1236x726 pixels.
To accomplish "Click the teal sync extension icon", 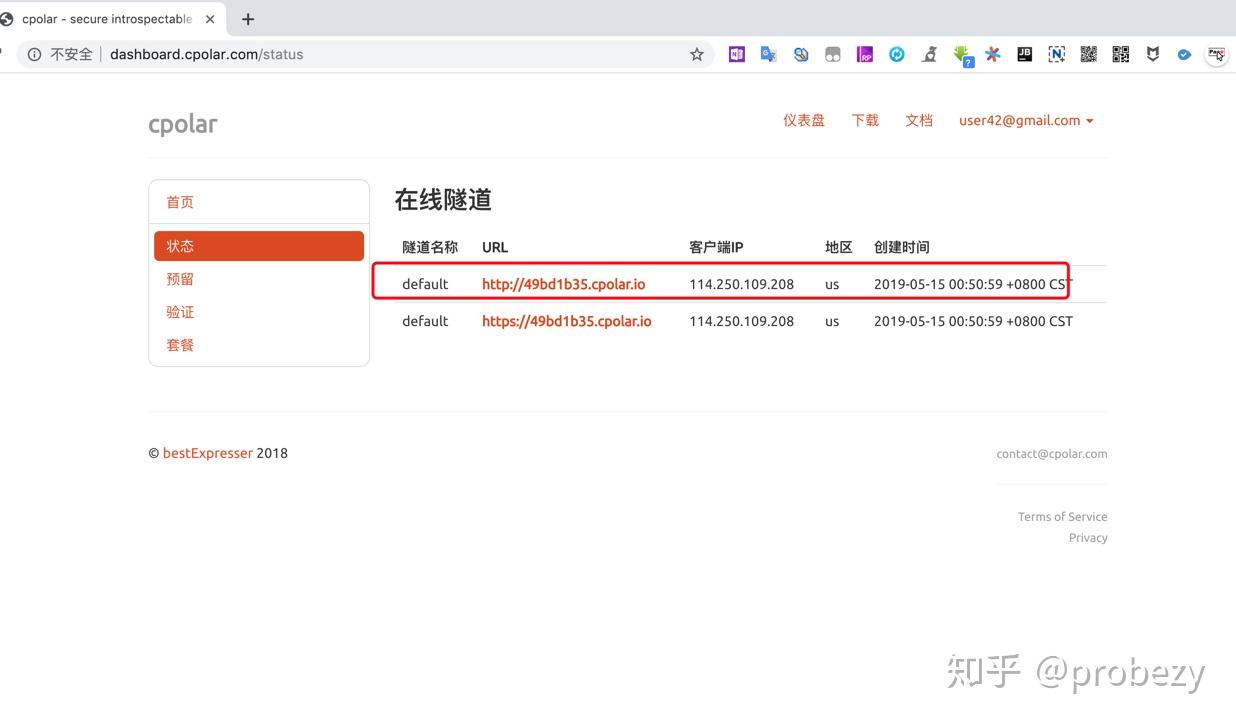I will click(897, 54).
